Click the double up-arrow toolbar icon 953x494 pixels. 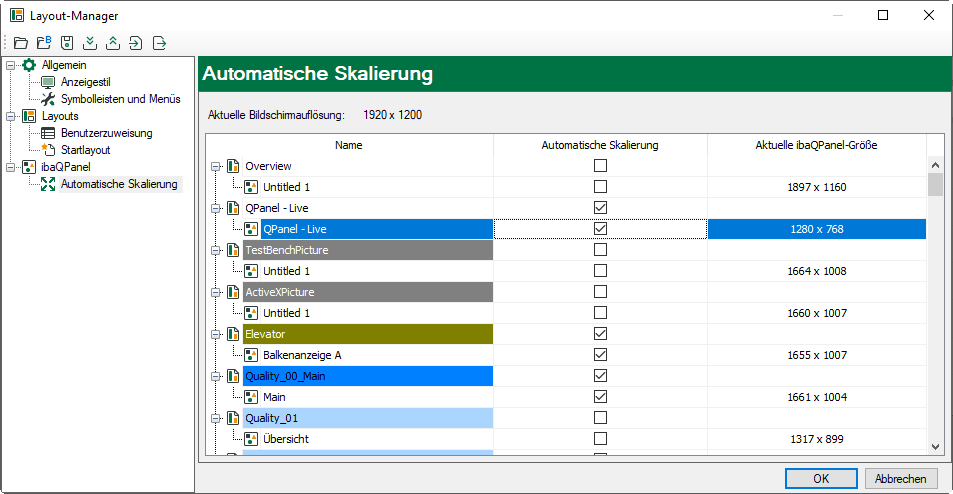tap(113, 43)
